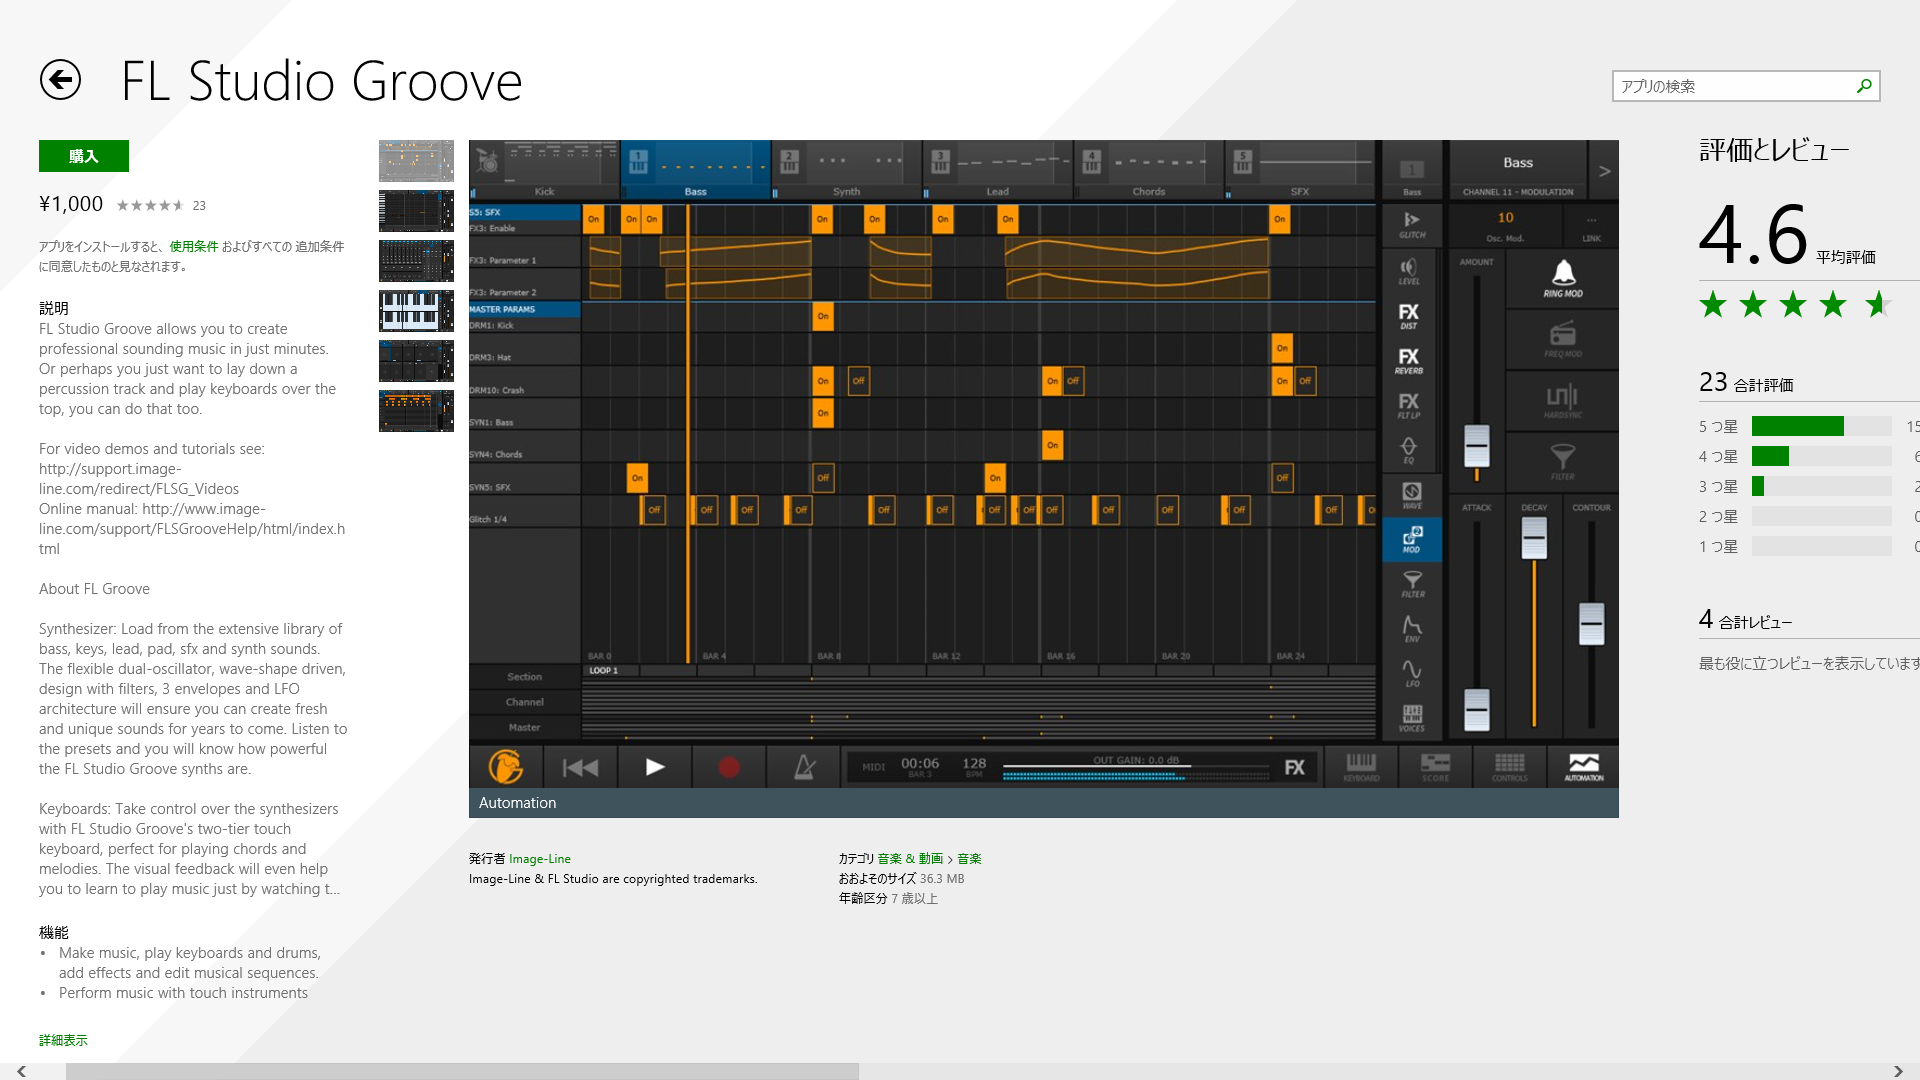1920x1080 pixels.
Task: Click the LOOP 1 timeline marker
Action: pos(603,670)
